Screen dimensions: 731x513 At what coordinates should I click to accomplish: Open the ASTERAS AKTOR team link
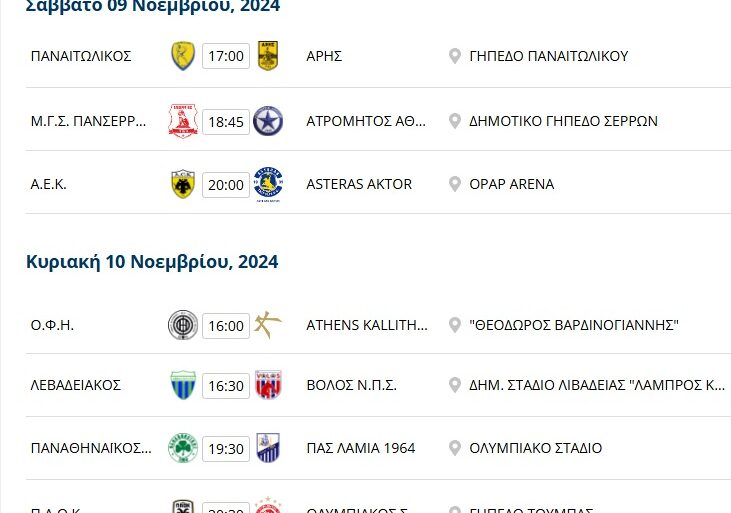pos(358,184)
